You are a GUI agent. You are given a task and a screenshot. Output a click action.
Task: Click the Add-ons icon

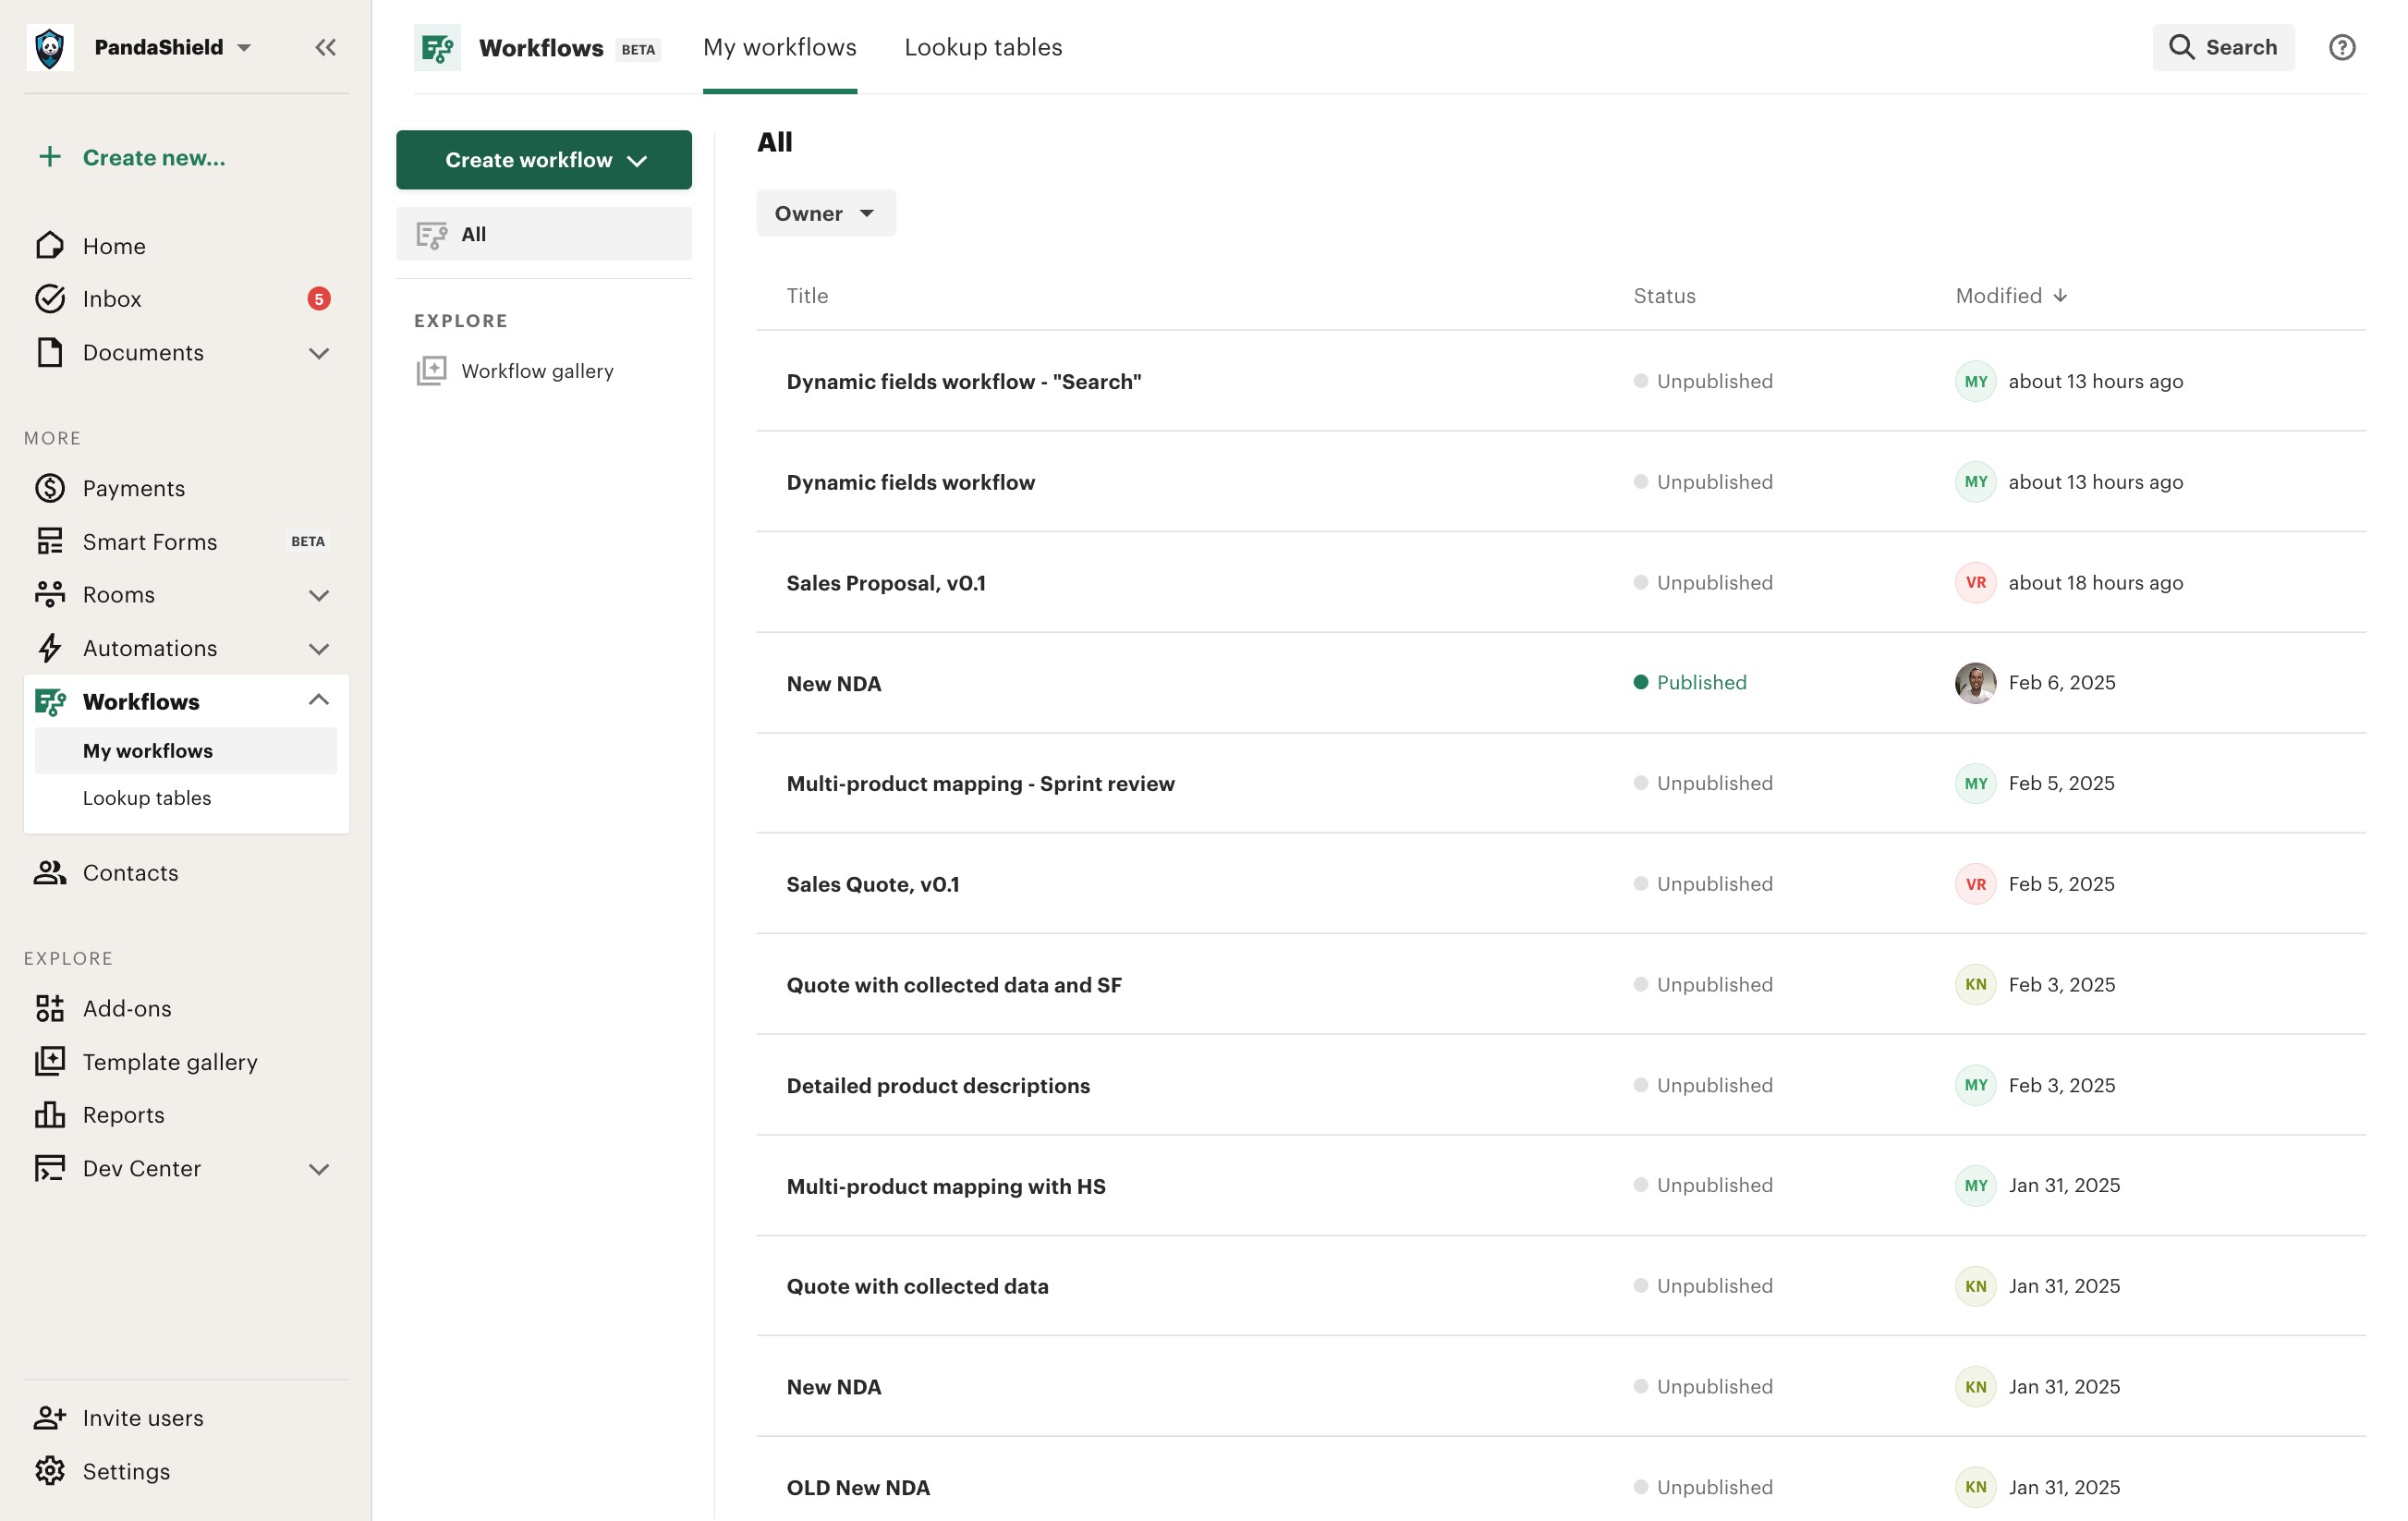49,1008
